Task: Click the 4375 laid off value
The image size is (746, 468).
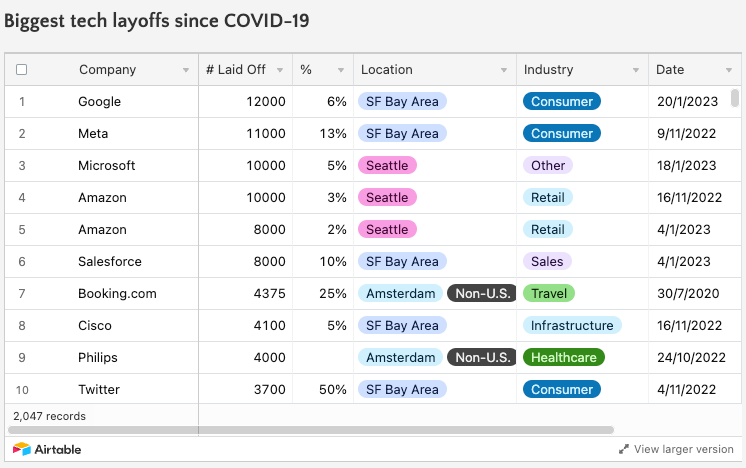Action: tap(269, 293)
